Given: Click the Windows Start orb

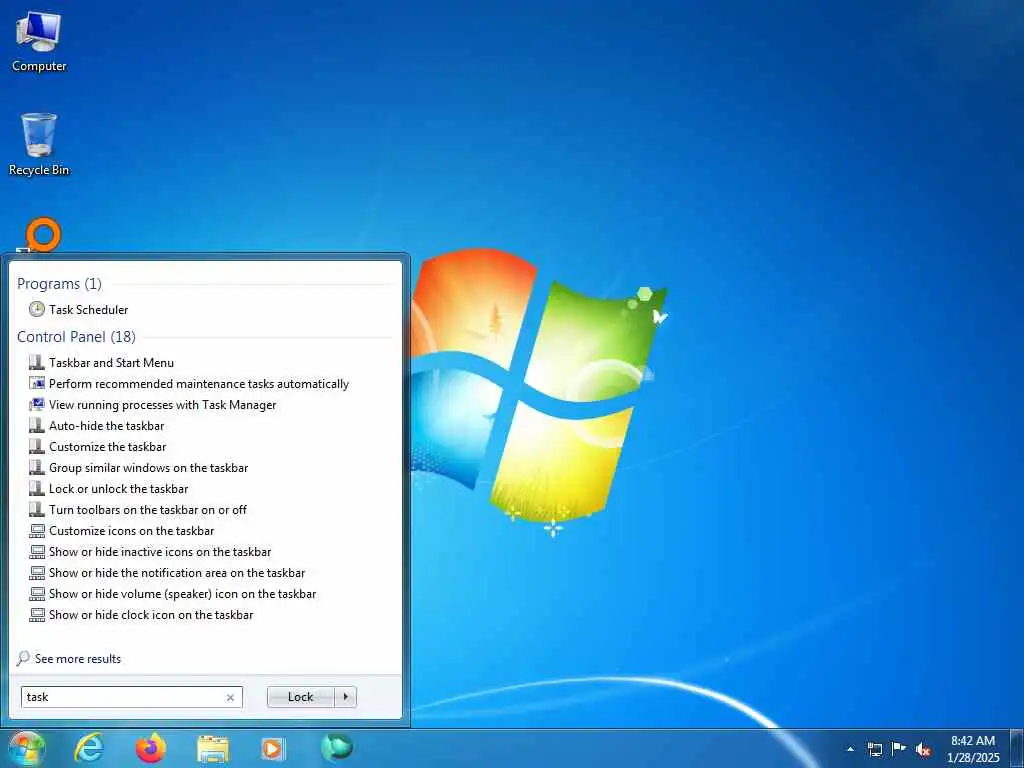Looking at the screenshot, I should [26, 748].
